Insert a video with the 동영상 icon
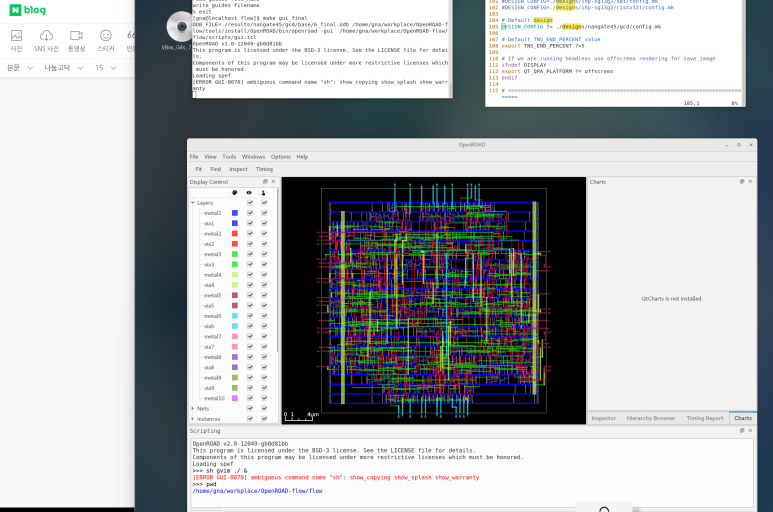This screenshot has height=512, width=773. coord(76,36)
